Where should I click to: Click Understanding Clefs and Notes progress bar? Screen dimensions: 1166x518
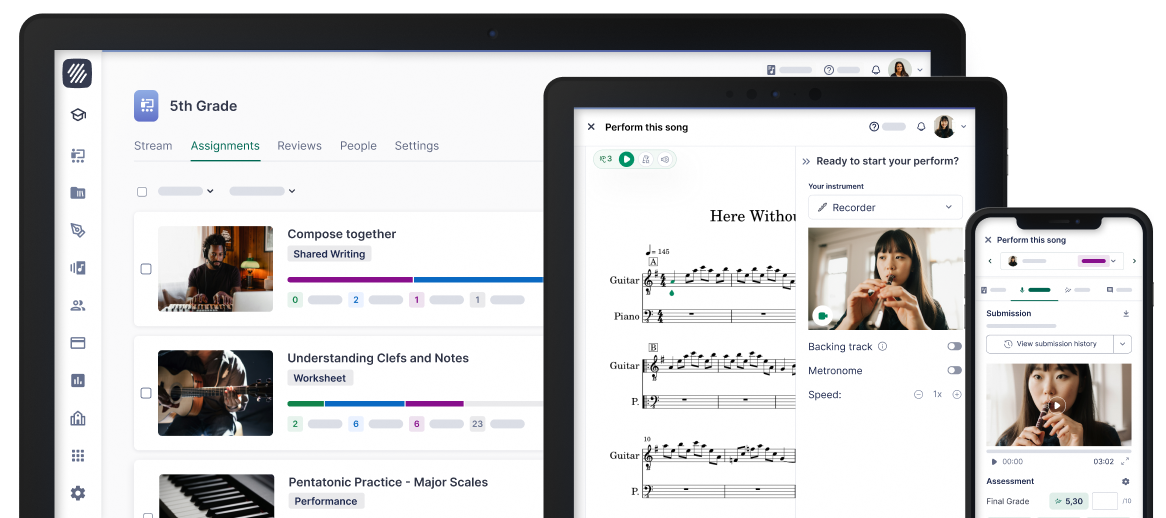(416, 404)
